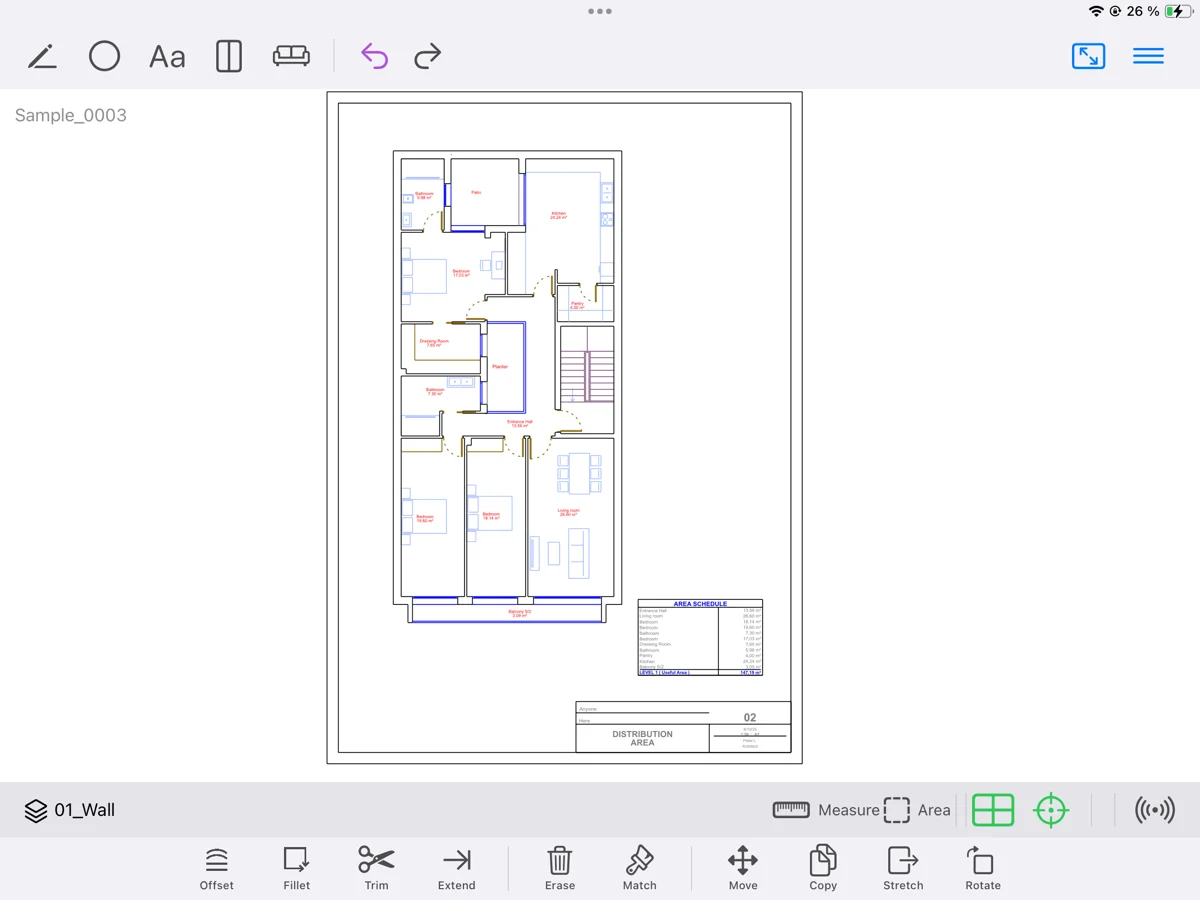Undo the last action
Screen dimensions: 1200x900
(x=374, y=57)
